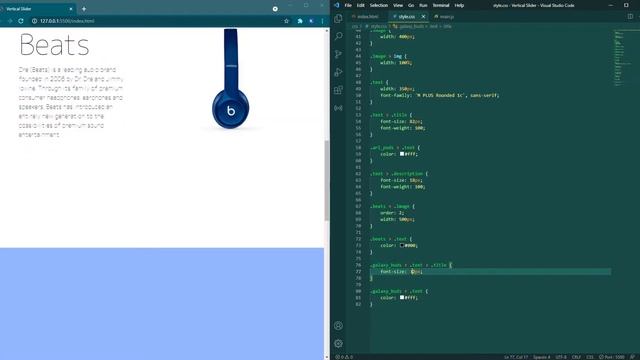Image resolution: width=640 pixels, height=360 pixels.
Task: Click the VS Code logo icon
Action: tap(337, 5)
